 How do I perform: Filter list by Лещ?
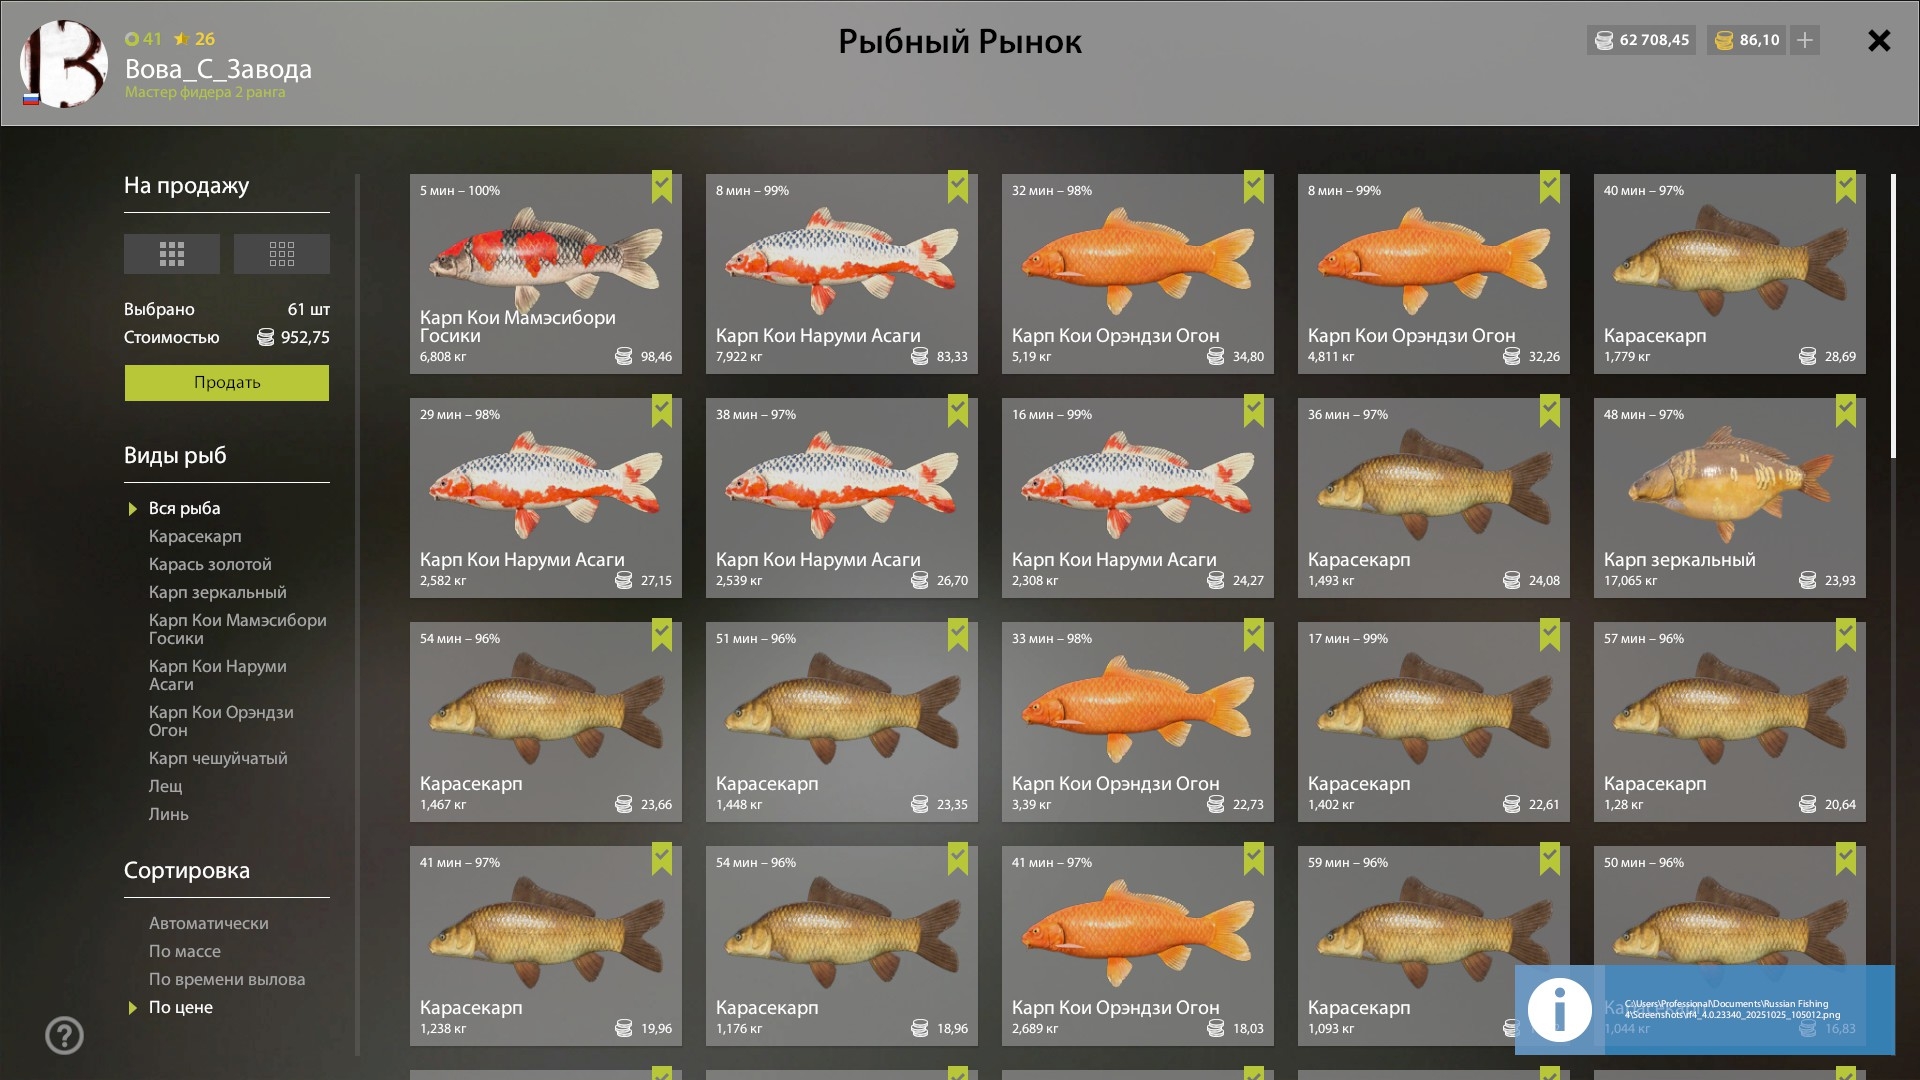tap(166, 786)
